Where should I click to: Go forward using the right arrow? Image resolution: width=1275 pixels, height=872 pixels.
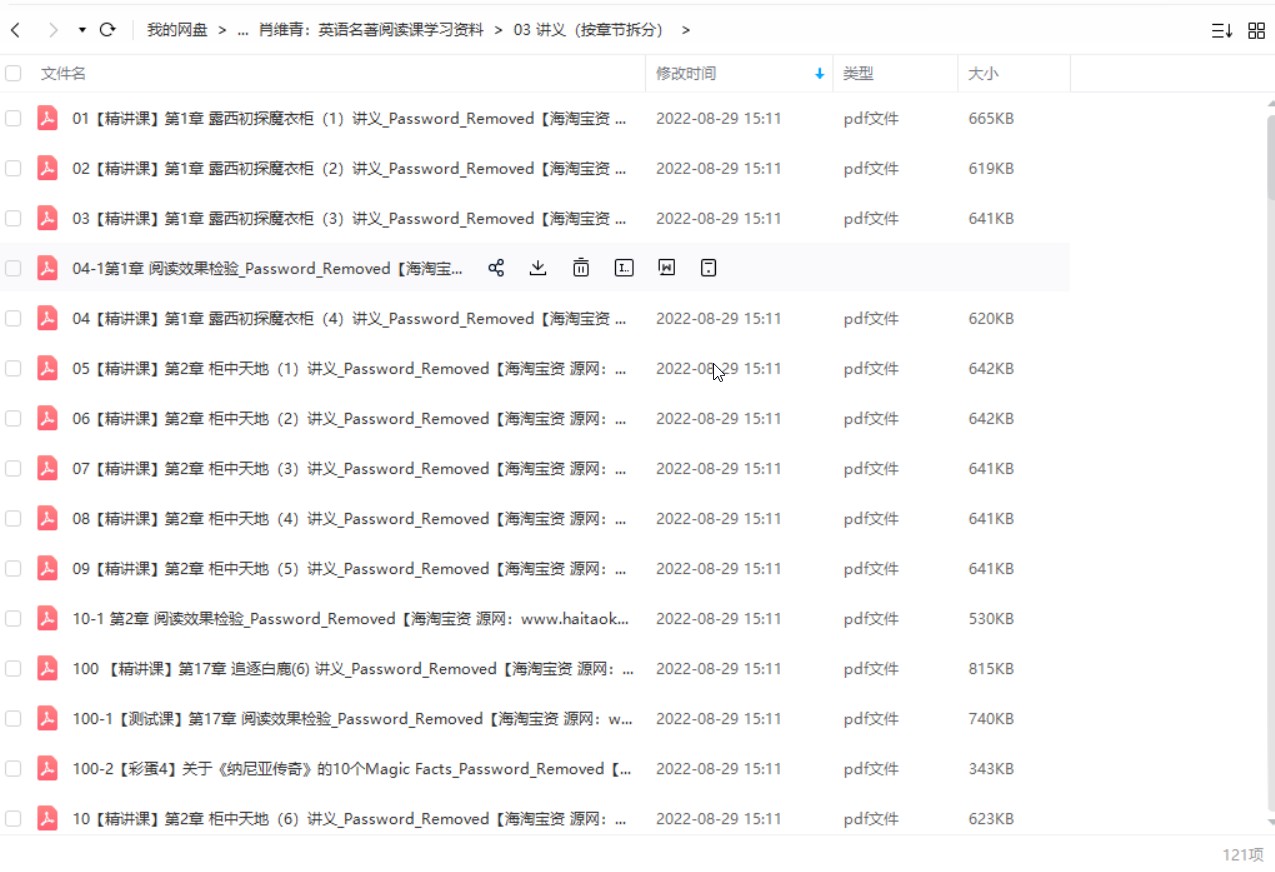click(x=53, y=30)
